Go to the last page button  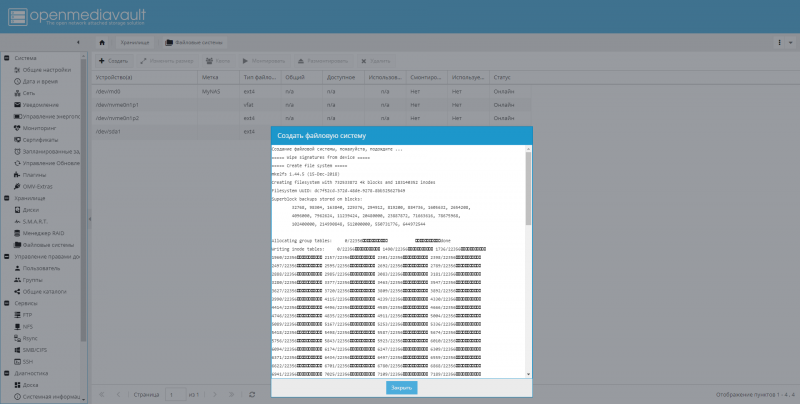pos(232,395)
